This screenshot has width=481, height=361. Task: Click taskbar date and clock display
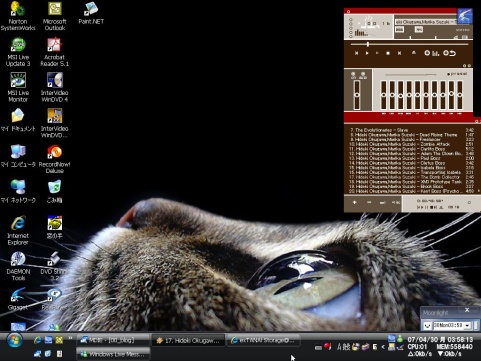point(440,340)
